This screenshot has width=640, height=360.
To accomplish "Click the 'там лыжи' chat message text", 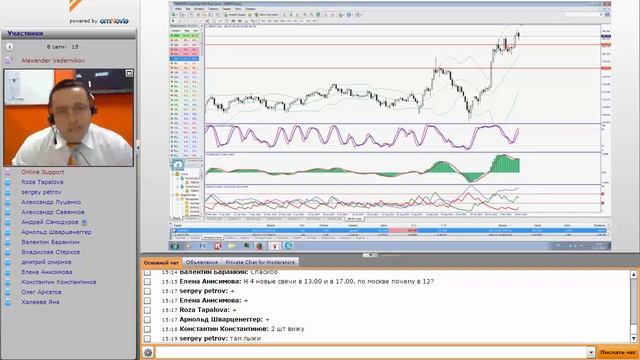I will [245, 338].
